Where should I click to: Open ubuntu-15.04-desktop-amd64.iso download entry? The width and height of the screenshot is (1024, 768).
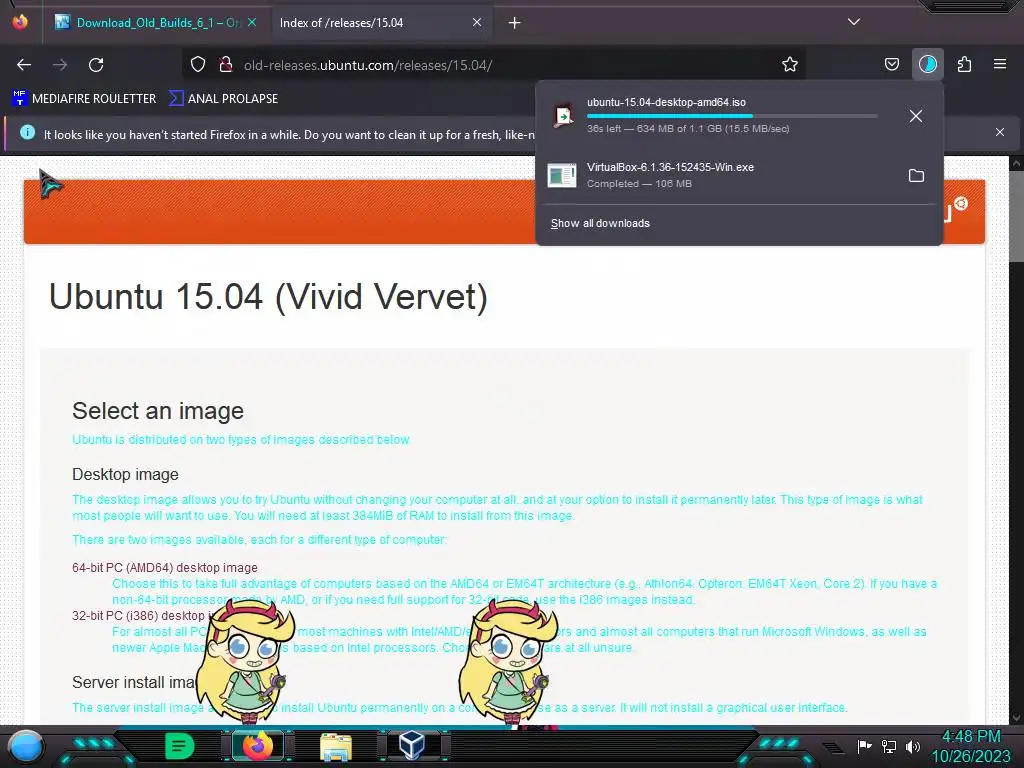[x=718, y=116]
